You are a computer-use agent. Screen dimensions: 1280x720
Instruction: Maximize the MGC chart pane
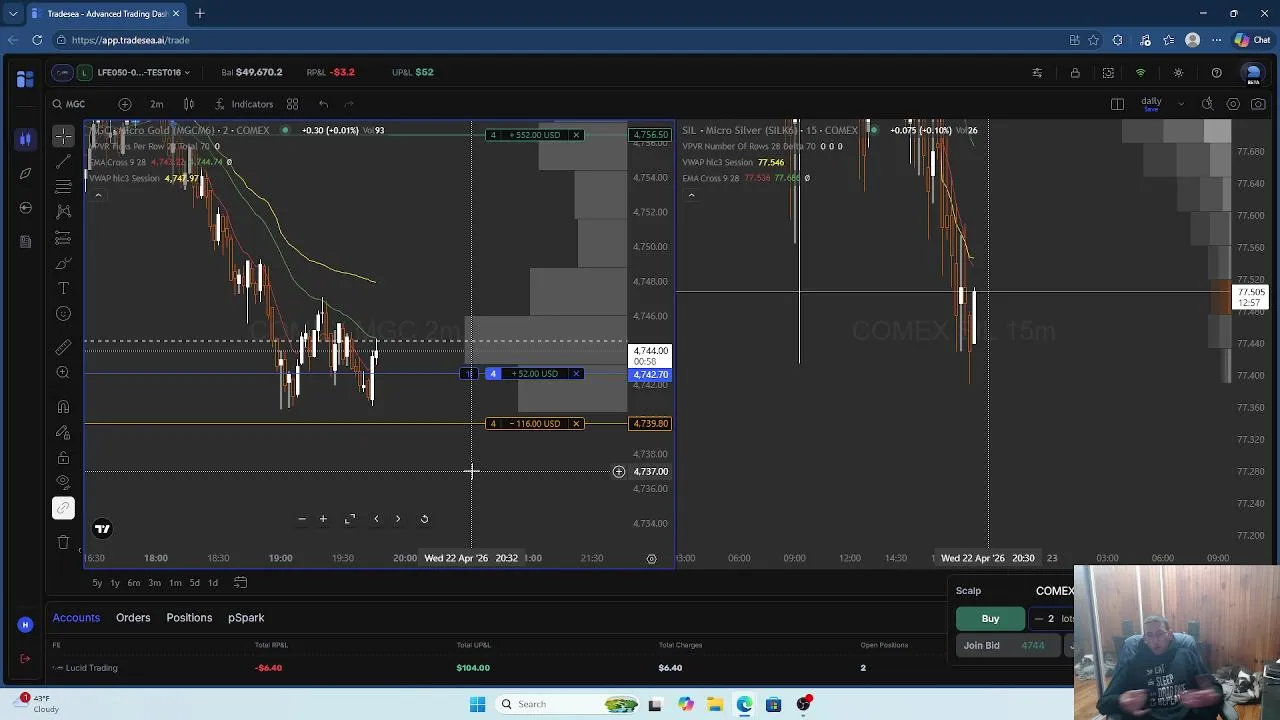350,519
